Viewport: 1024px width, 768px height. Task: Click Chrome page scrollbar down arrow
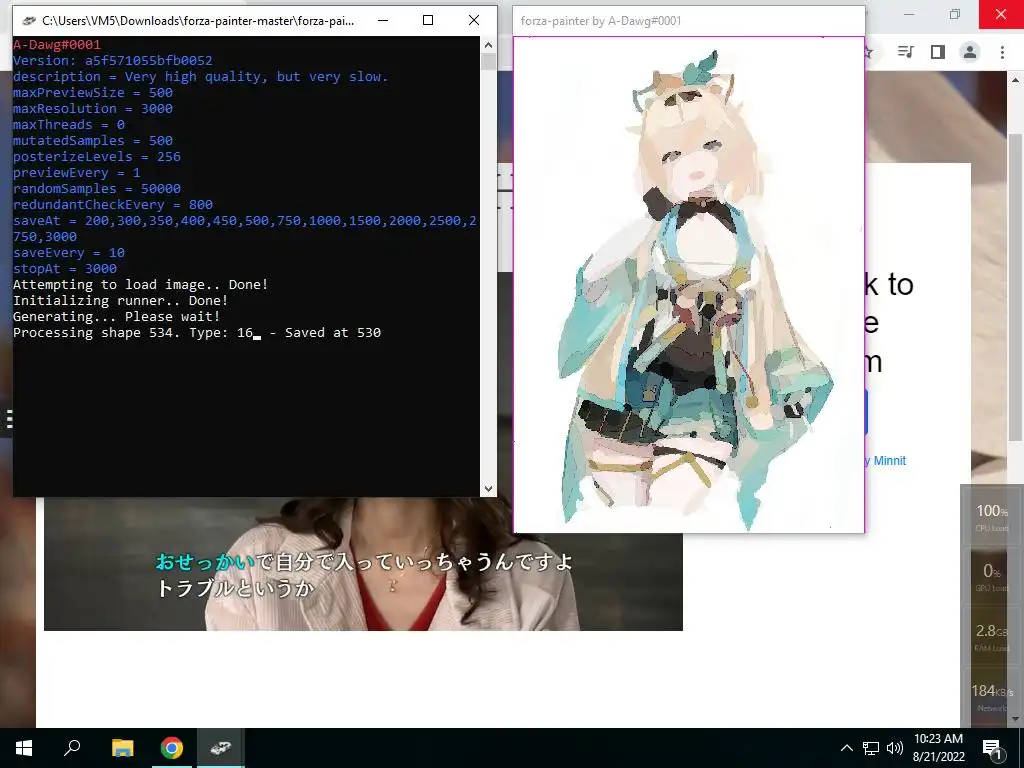point(1015,719)
